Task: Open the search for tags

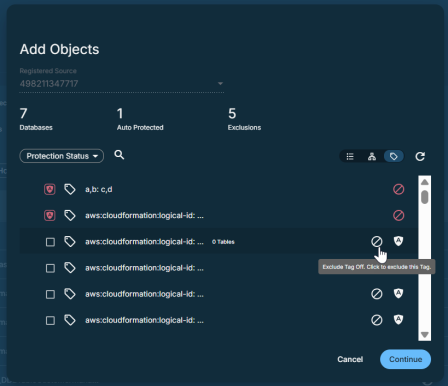Action: [x=119, y=155]
